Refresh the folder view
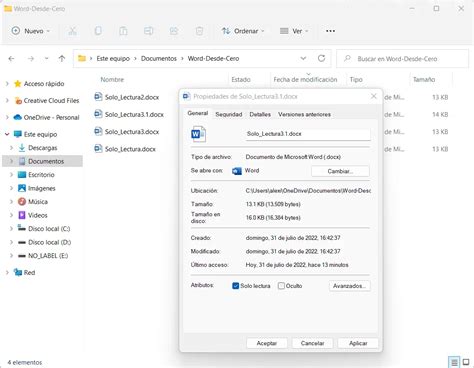The height and width of the screenshot is (368, 474). coord(321,59)
